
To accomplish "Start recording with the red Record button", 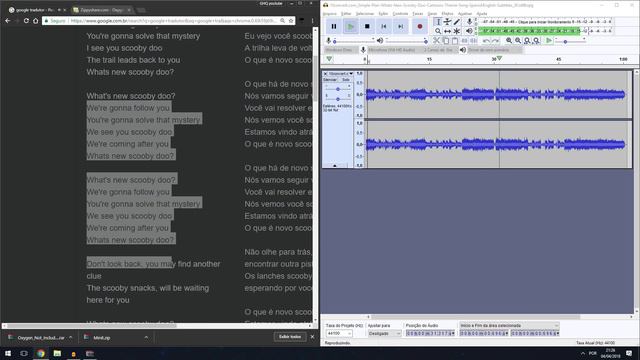I will point(420,27).
